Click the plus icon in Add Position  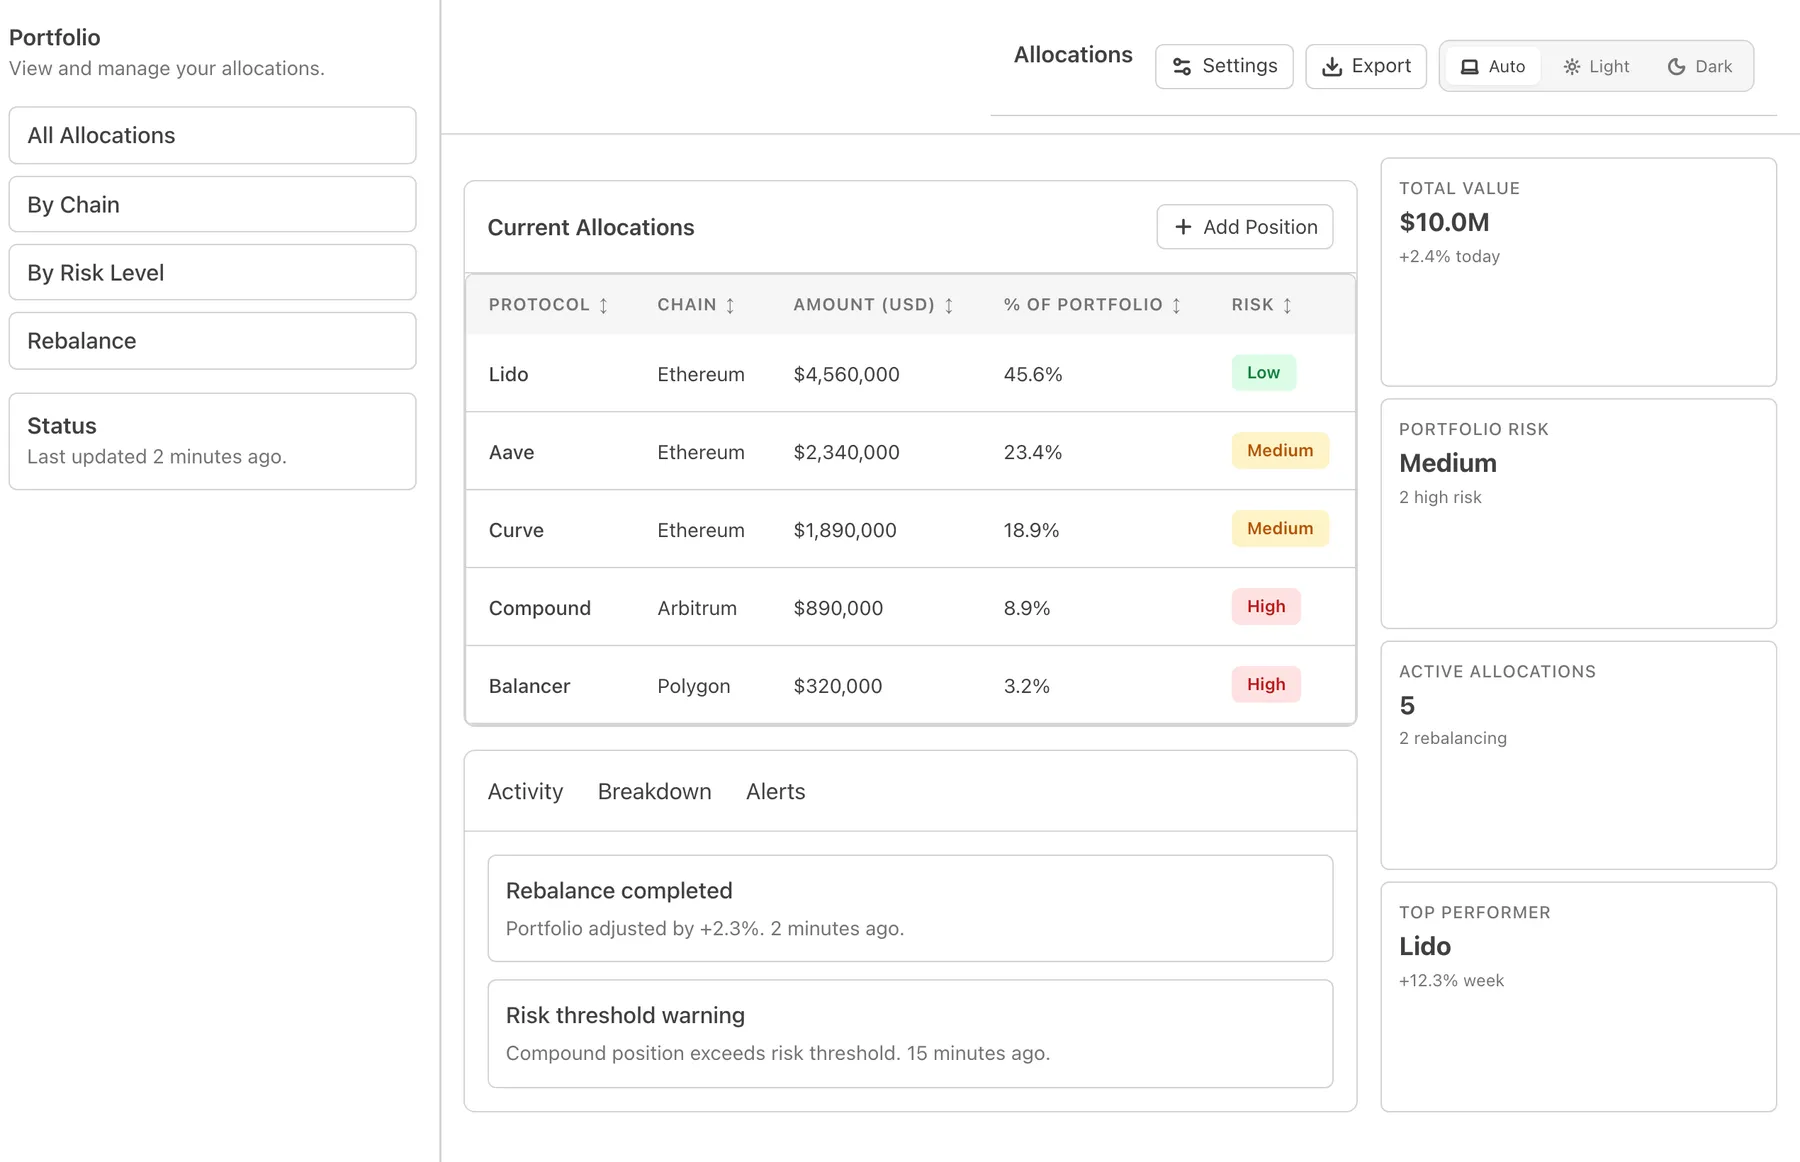(1183, 227)
